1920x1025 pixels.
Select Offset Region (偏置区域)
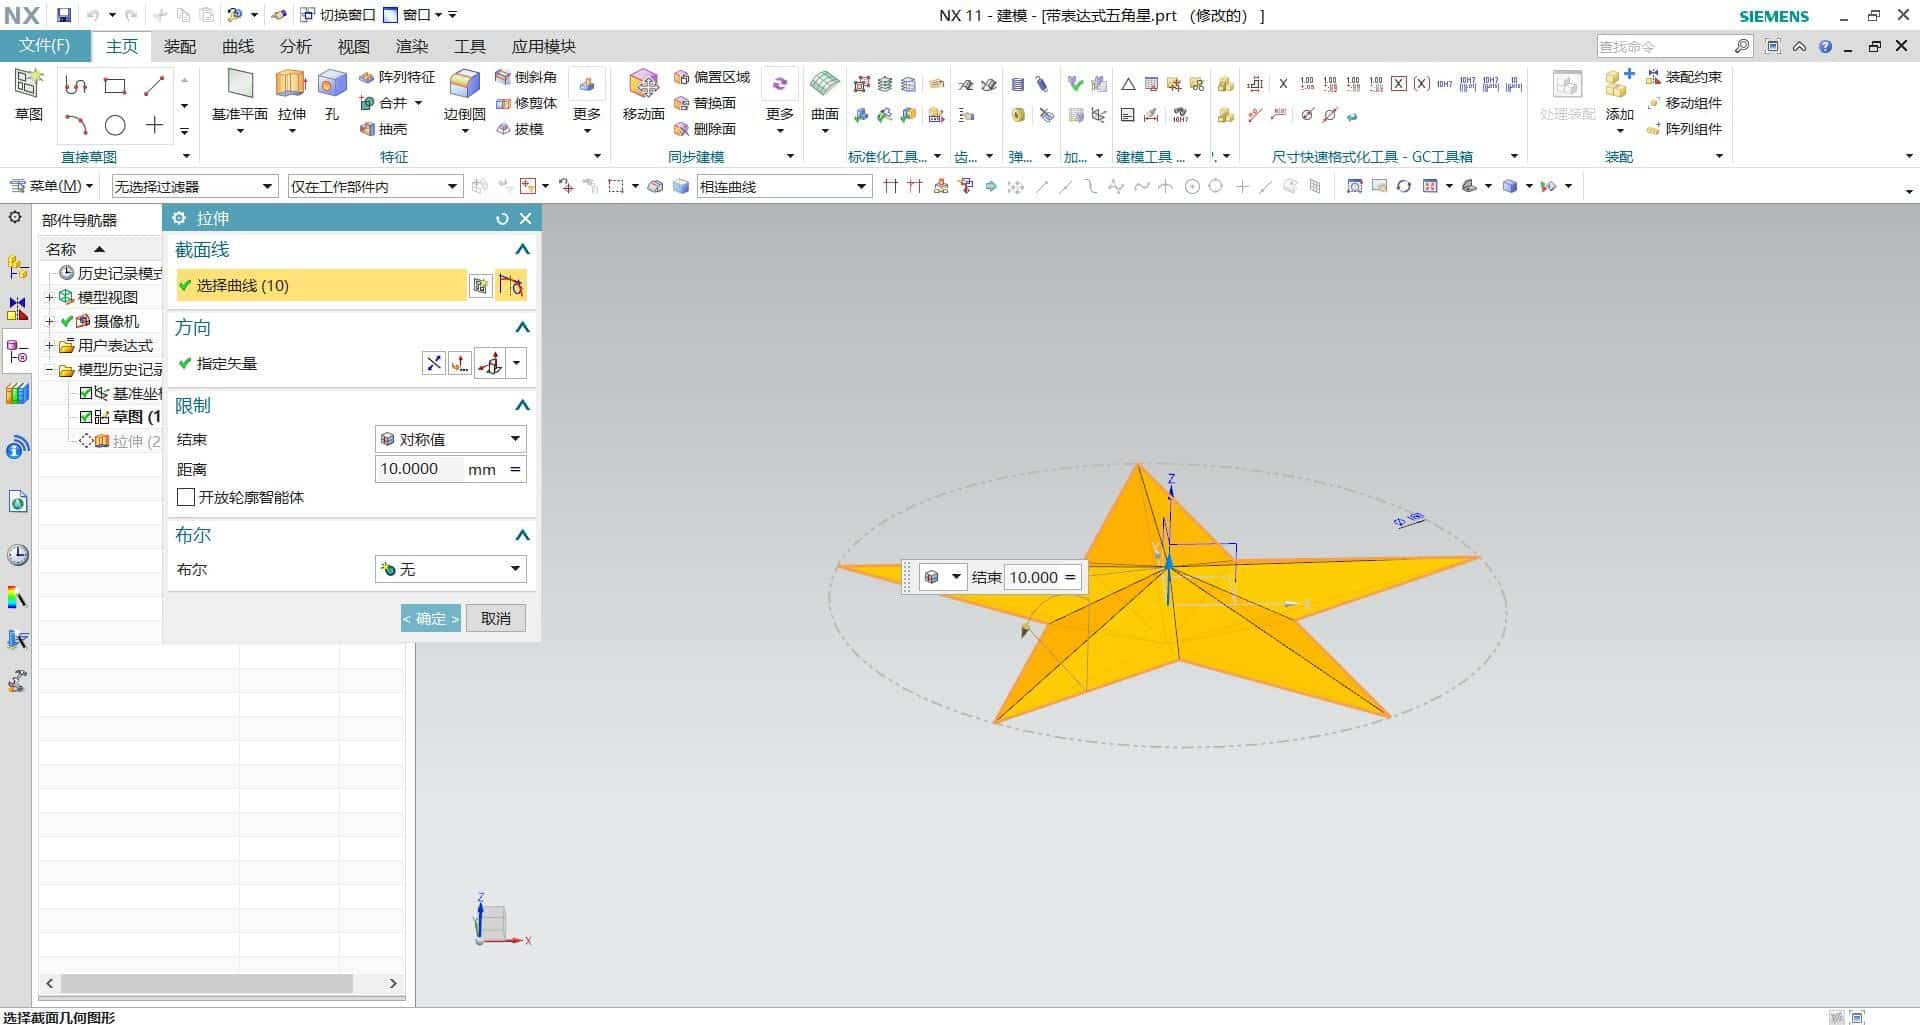point(712,77)
